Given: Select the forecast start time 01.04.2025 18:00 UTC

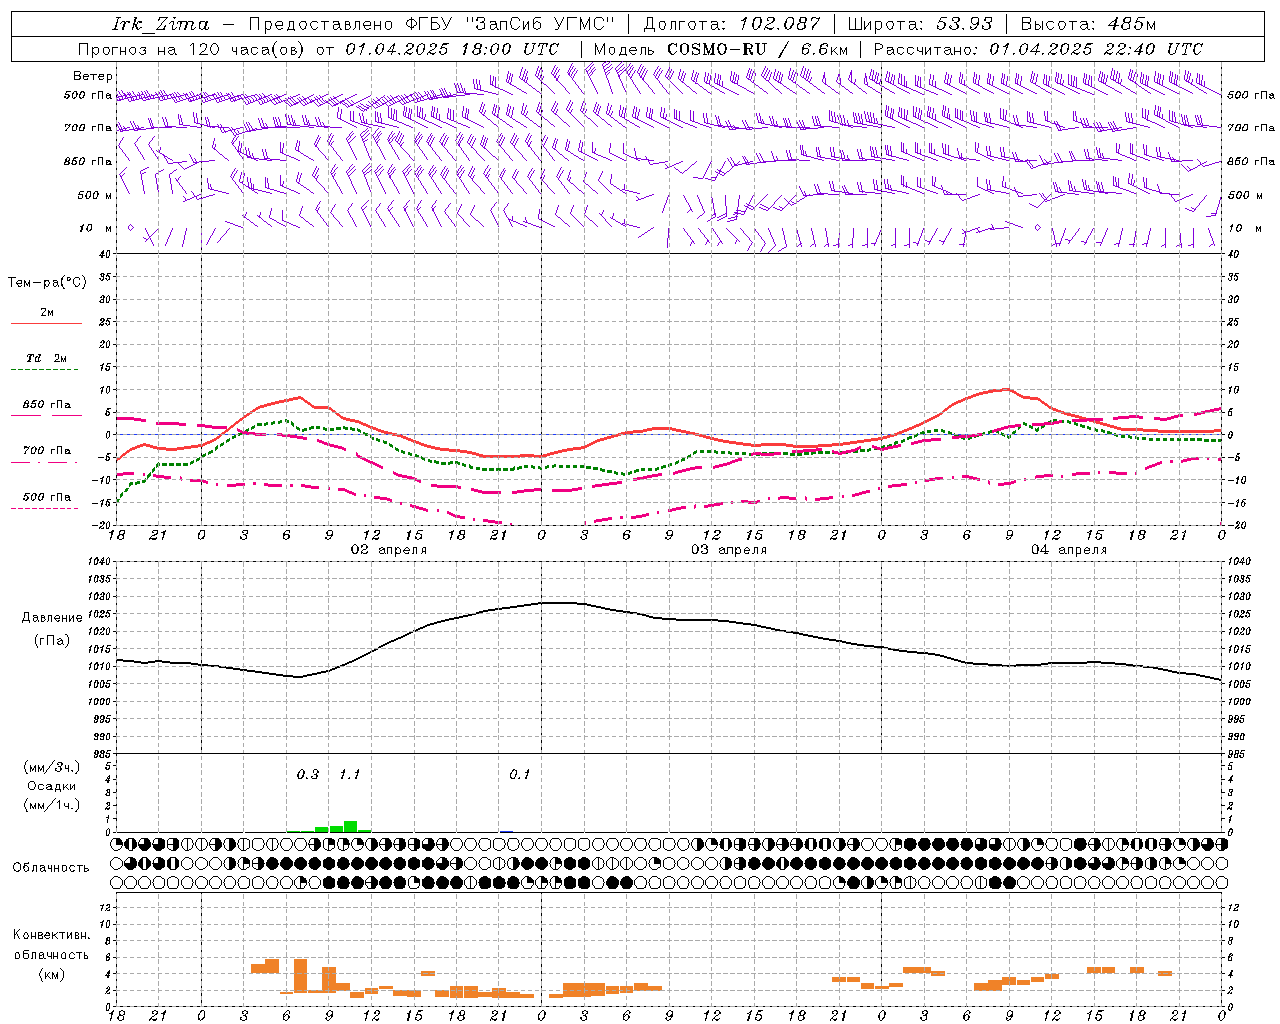Looking at the screenshot, I should coord(452,49).
